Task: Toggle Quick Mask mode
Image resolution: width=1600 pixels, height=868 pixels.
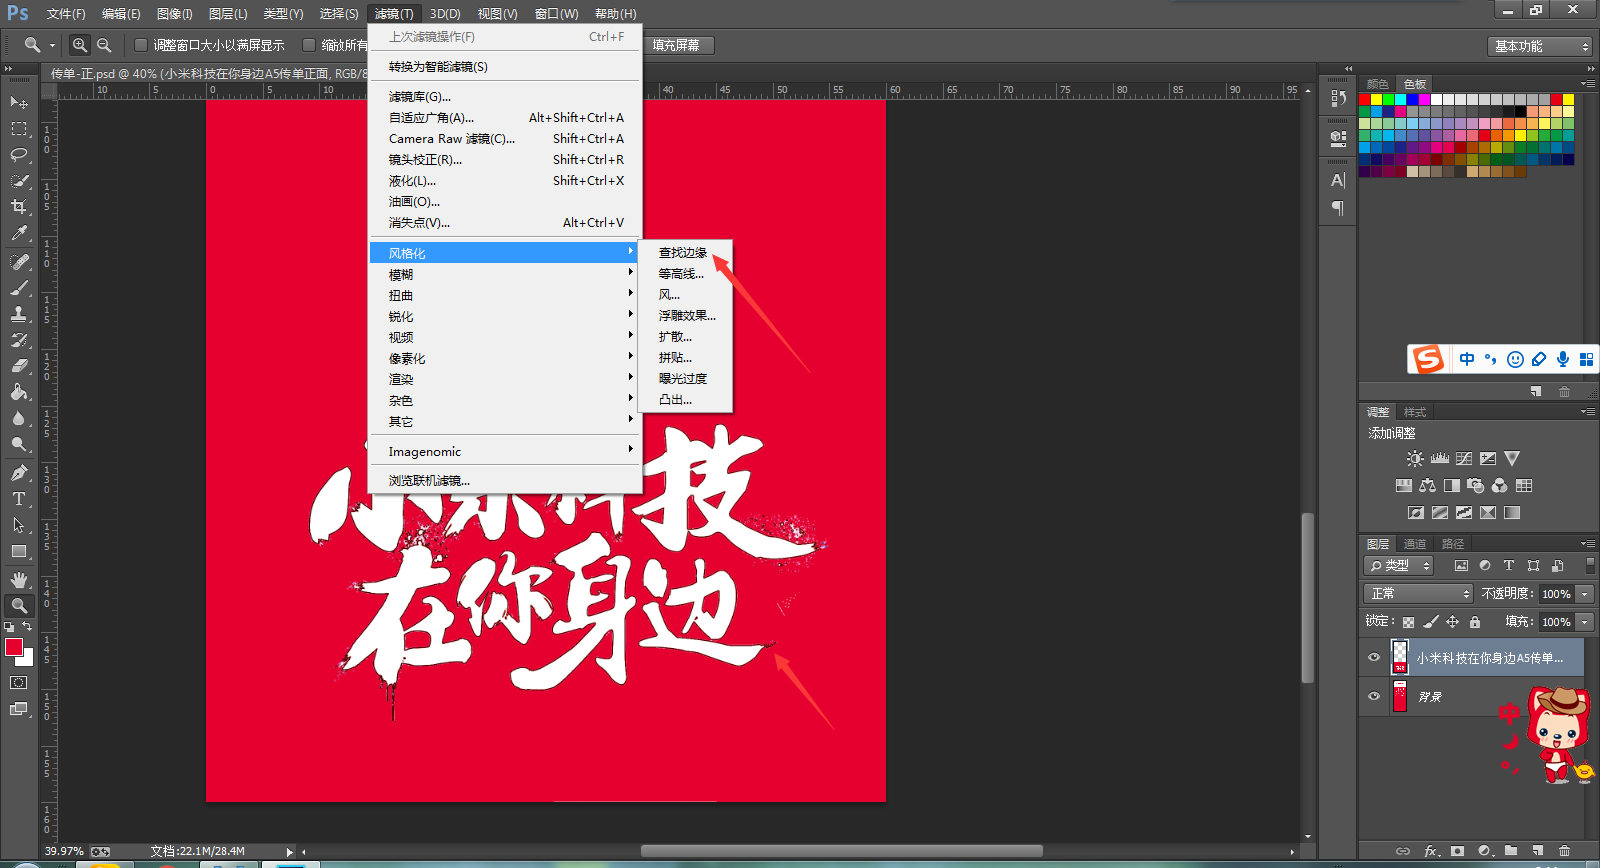Action: (x=18, y=683)
